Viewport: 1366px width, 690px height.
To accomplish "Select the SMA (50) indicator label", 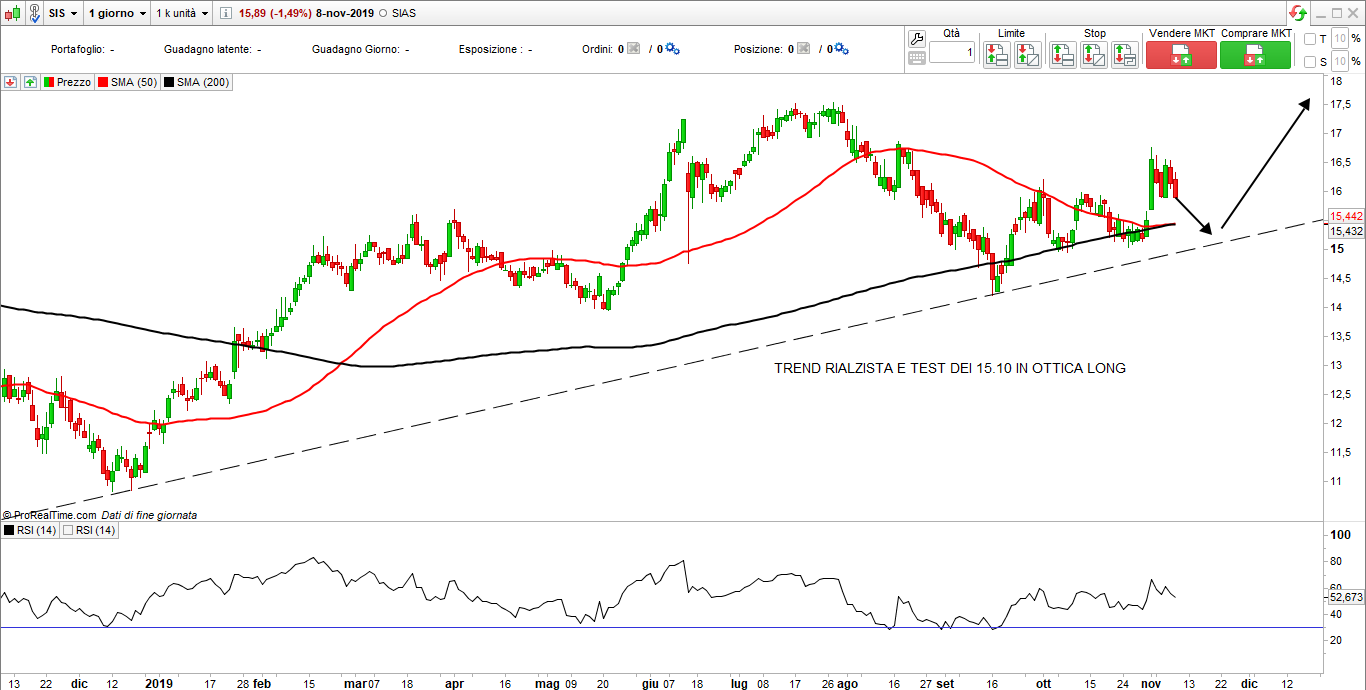I will (127, 83).
